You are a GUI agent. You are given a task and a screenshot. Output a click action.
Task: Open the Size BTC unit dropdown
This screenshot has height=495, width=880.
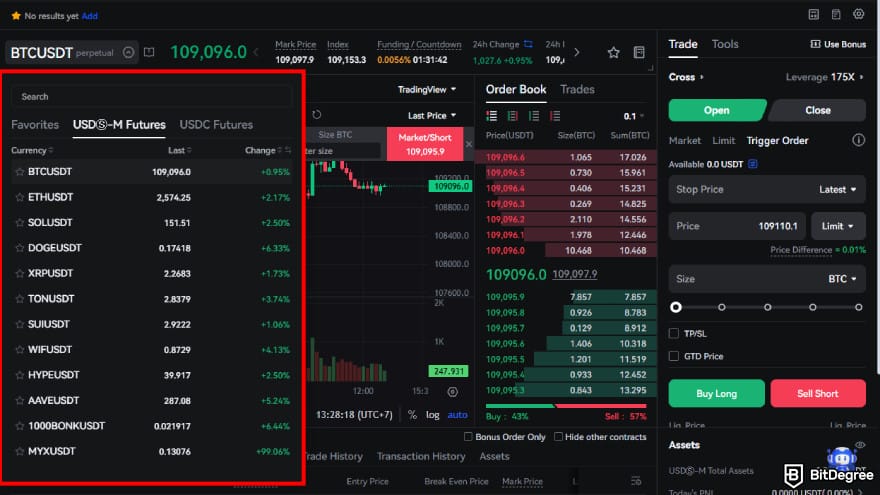pos(842,279)
